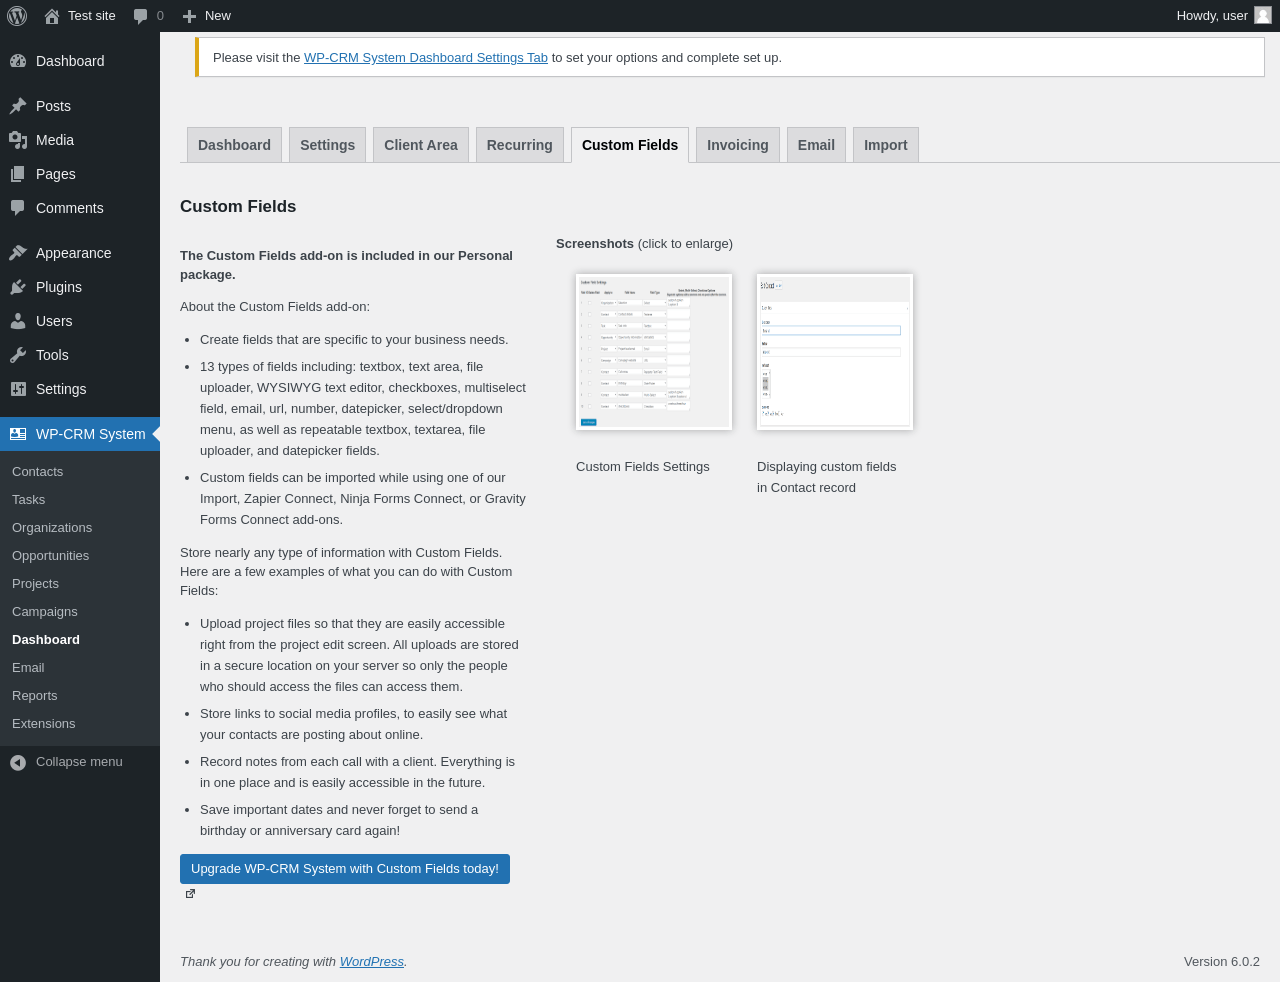This screenshot has height=982, width=1280.
Task: Follow the WordPress link in footer
Action: [x=372, y=962]
